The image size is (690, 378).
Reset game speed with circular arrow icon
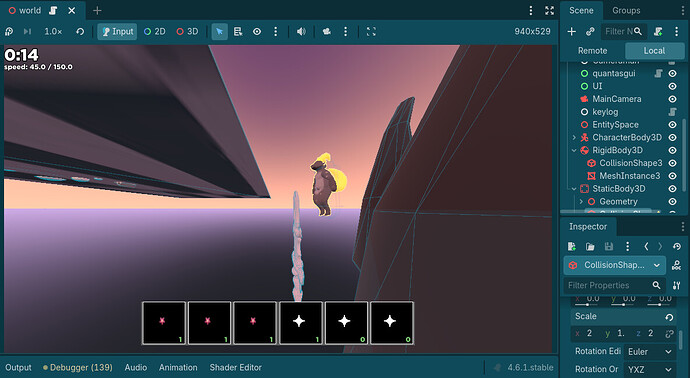point(80,32)
